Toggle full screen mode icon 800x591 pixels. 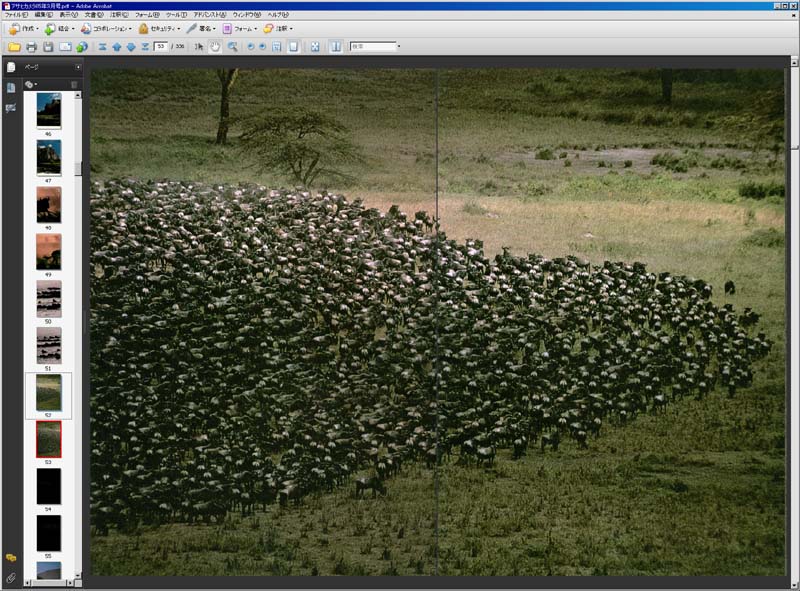click(x=314, y=47)
